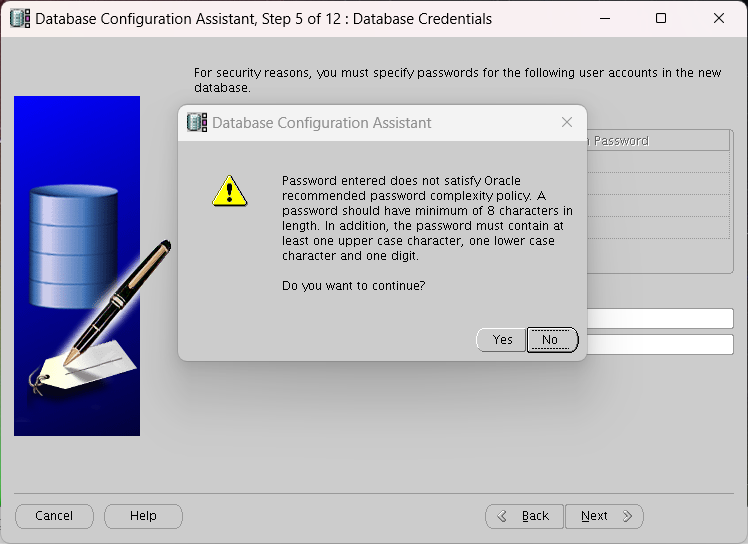The width and height of the screenshot is (748, 544).
Task: Click No in the warning dialog
Action: click(x=552, y=340)
